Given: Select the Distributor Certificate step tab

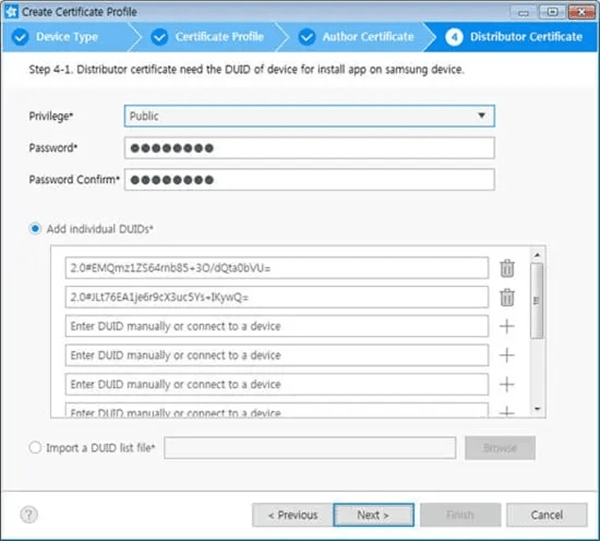Looking at the screenshot, I should coord(515,37).
